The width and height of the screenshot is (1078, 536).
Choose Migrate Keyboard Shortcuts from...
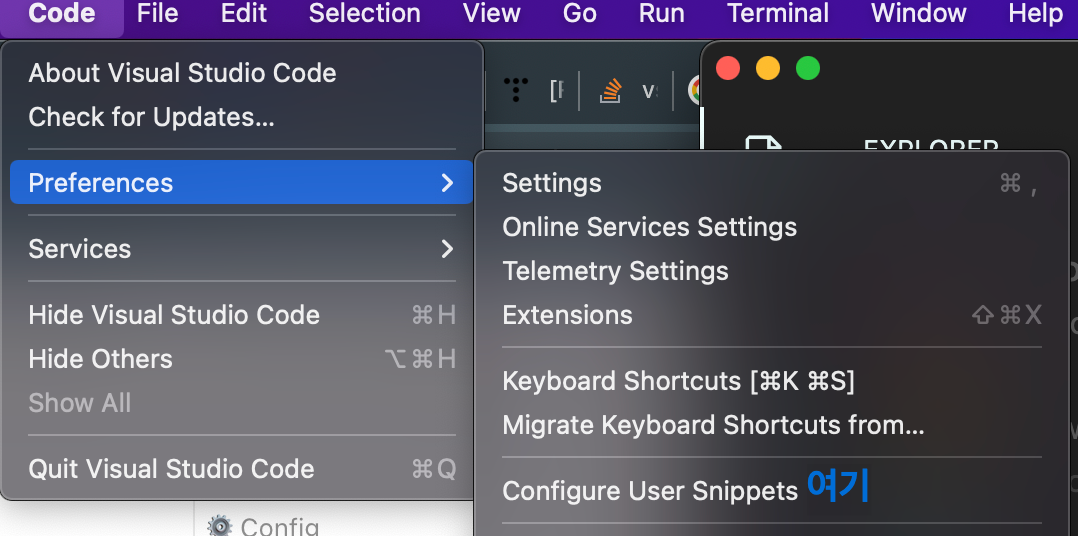(x=771, y=425)
